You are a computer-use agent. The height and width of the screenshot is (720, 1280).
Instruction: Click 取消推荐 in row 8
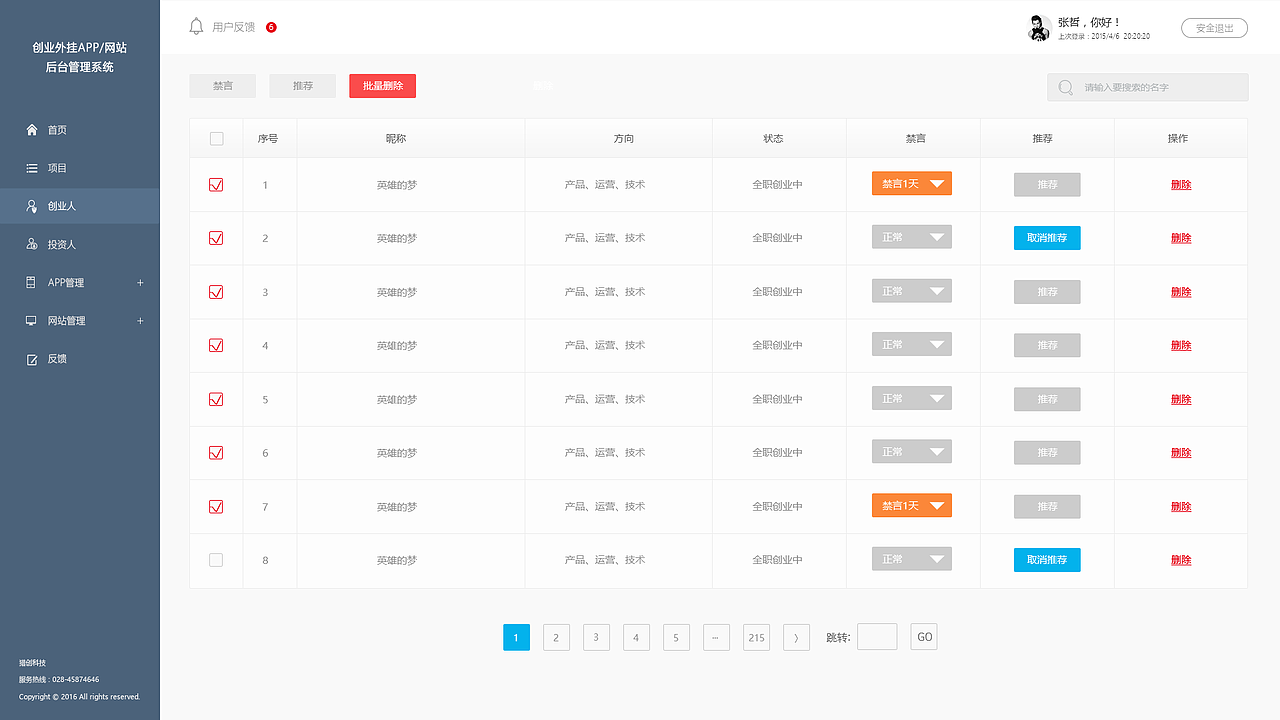pyautogui.click(x=1047, y=560)
